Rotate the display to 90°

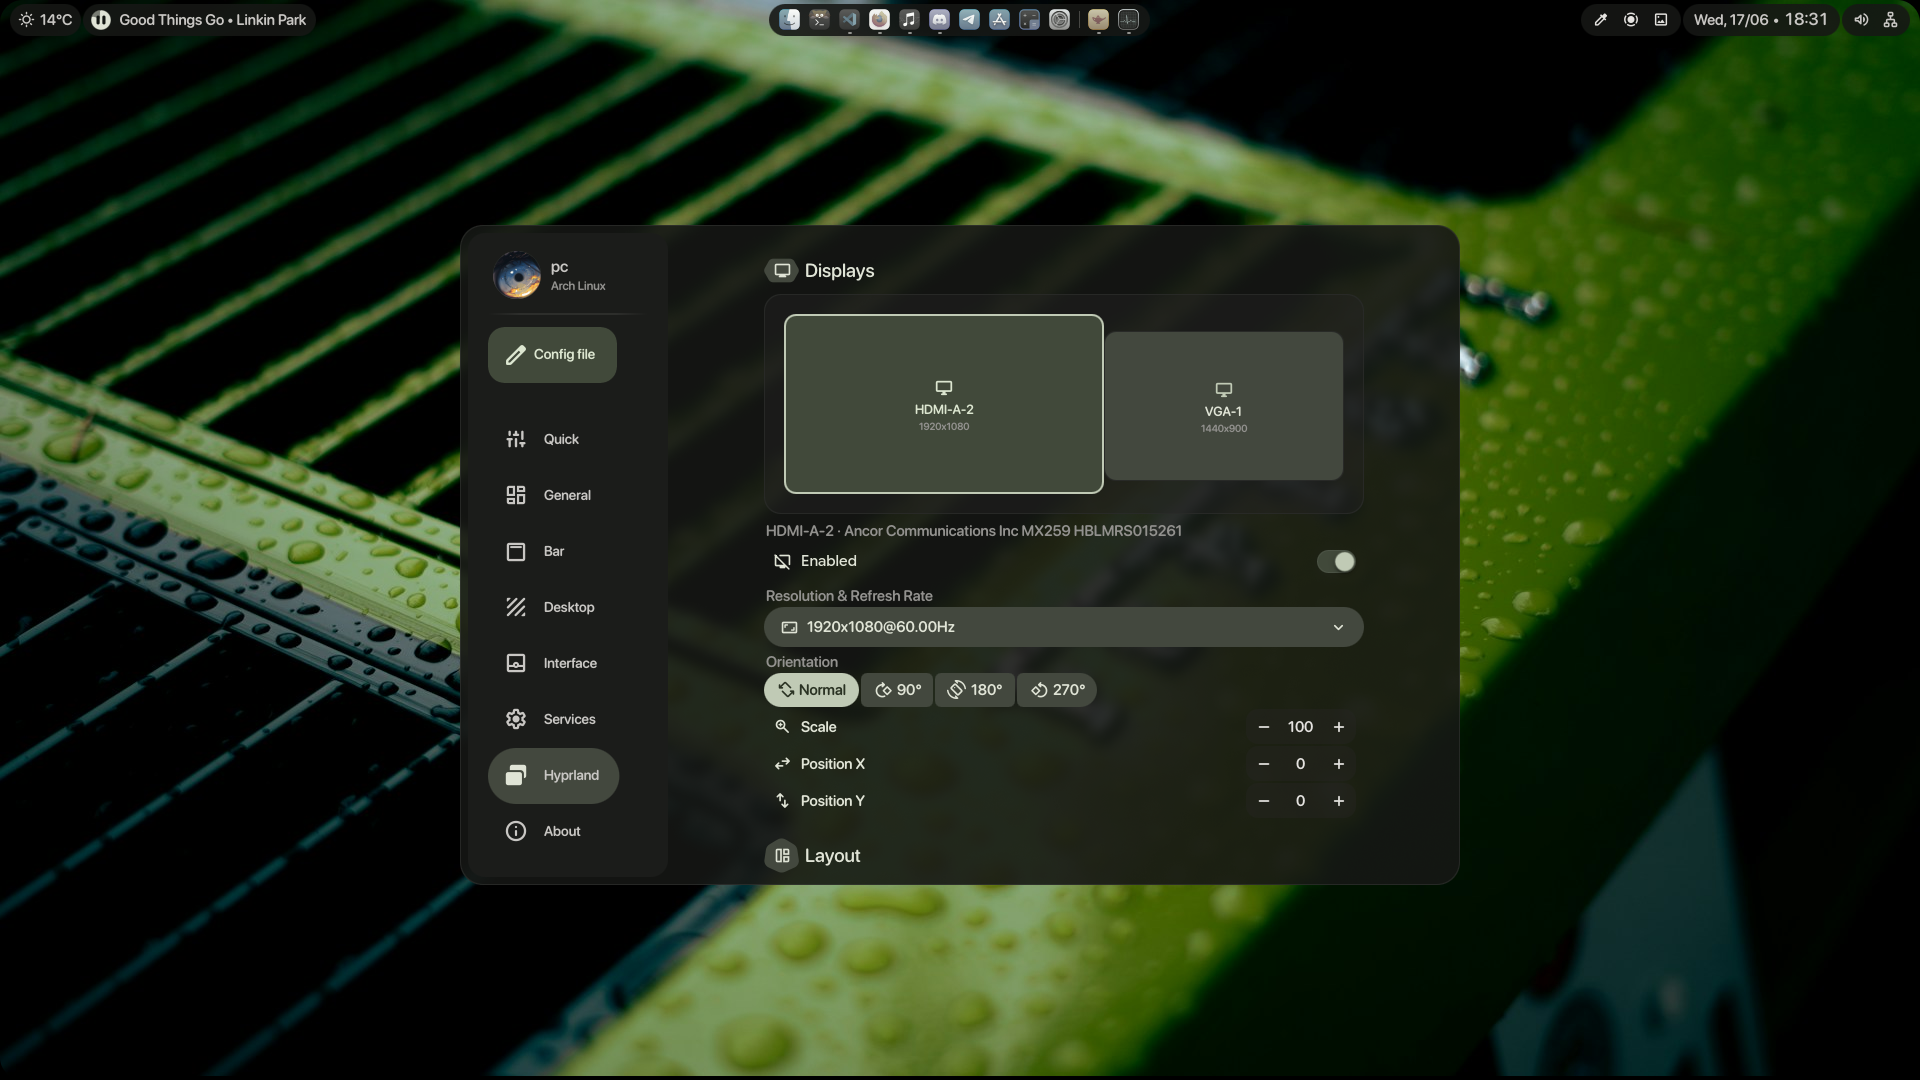pyautogui.click(x=897, y=690)
